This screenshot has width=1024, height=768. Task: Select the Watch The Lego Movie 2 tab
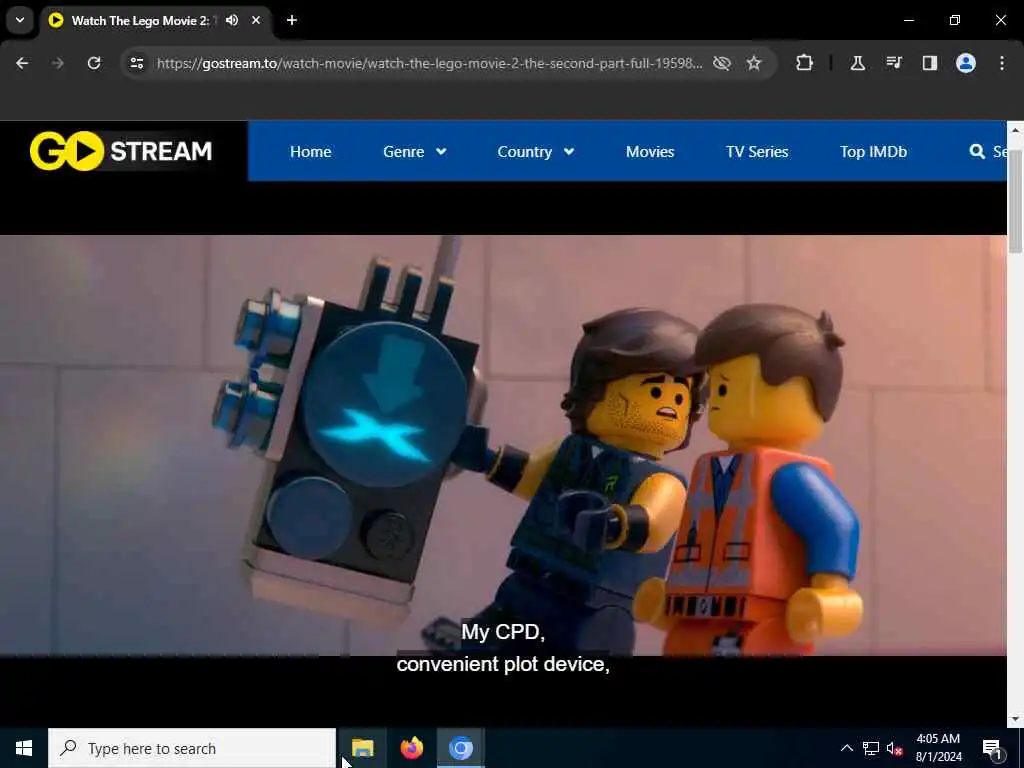[x=157, y=20]
